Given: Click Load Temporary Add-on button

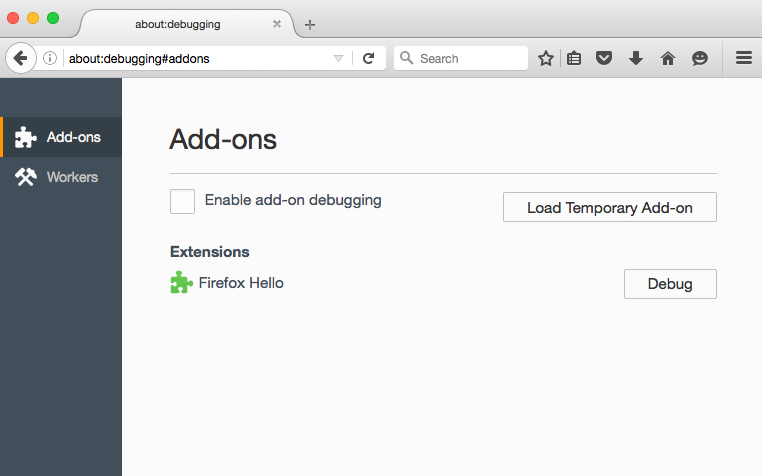Looking at the screenshot, I should tap(609, 207).
